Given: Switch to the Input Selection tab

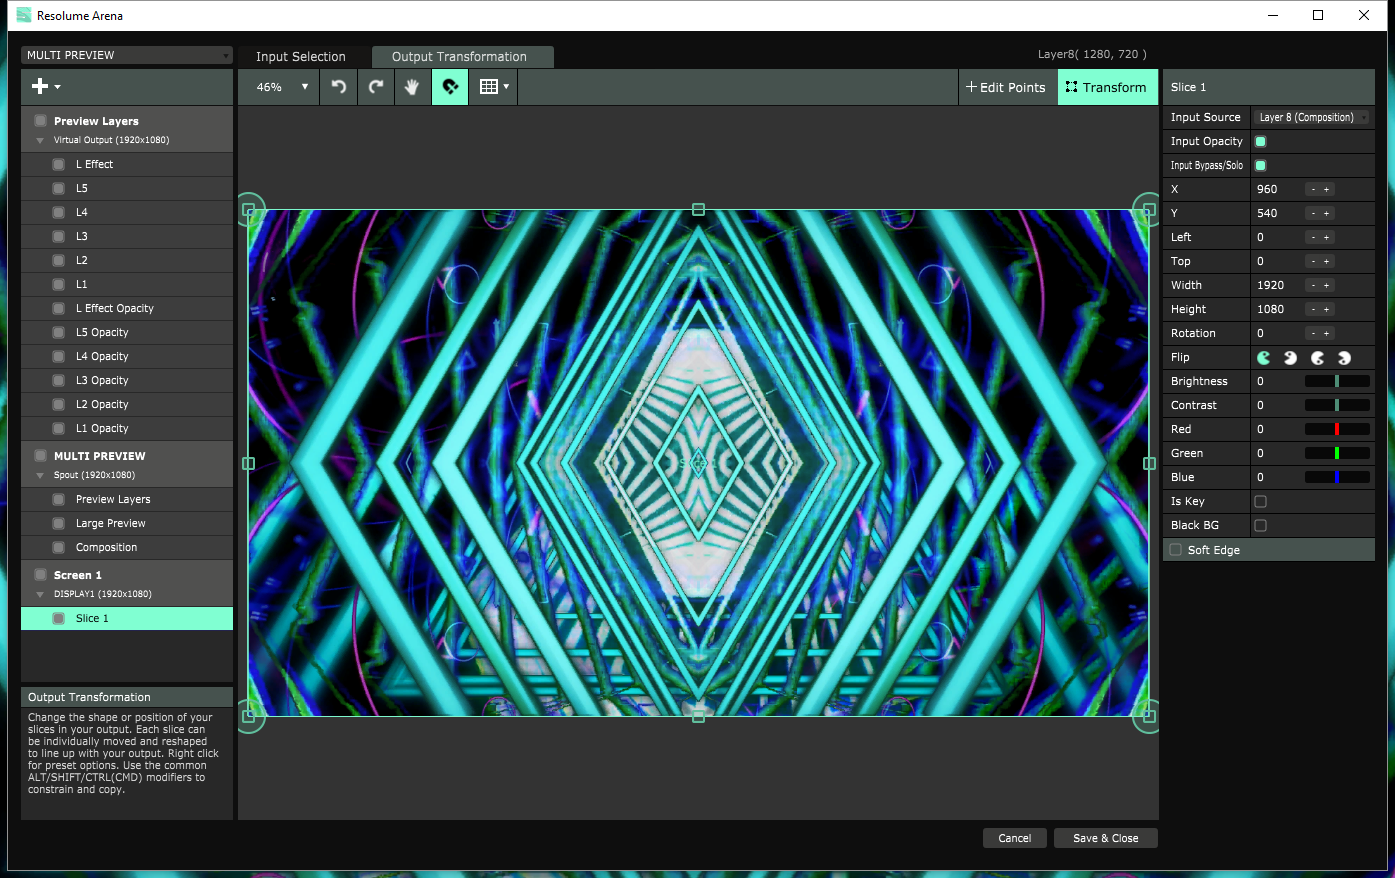Looking at the screenshot, I should (x=301, y=57).
